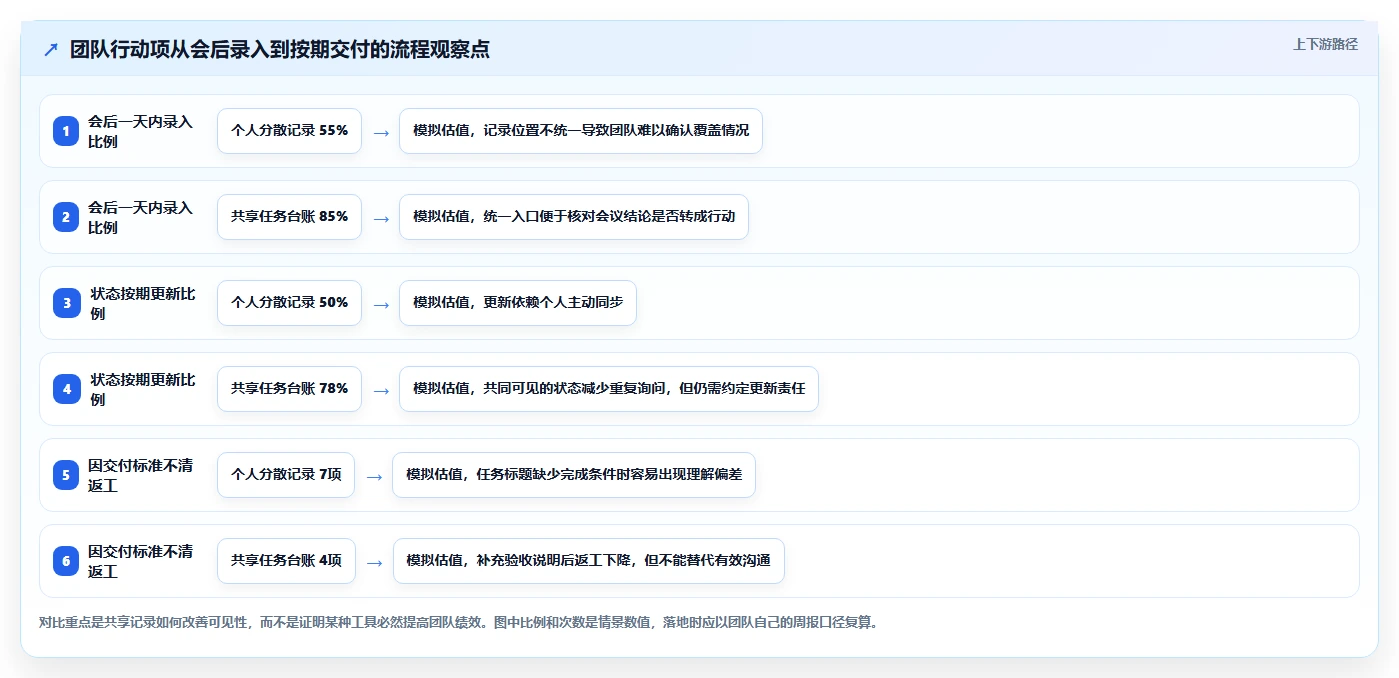Click the 上下游路径 label in header
The height and width of the screenshot is (678, 1399).
click(1325, 44)
